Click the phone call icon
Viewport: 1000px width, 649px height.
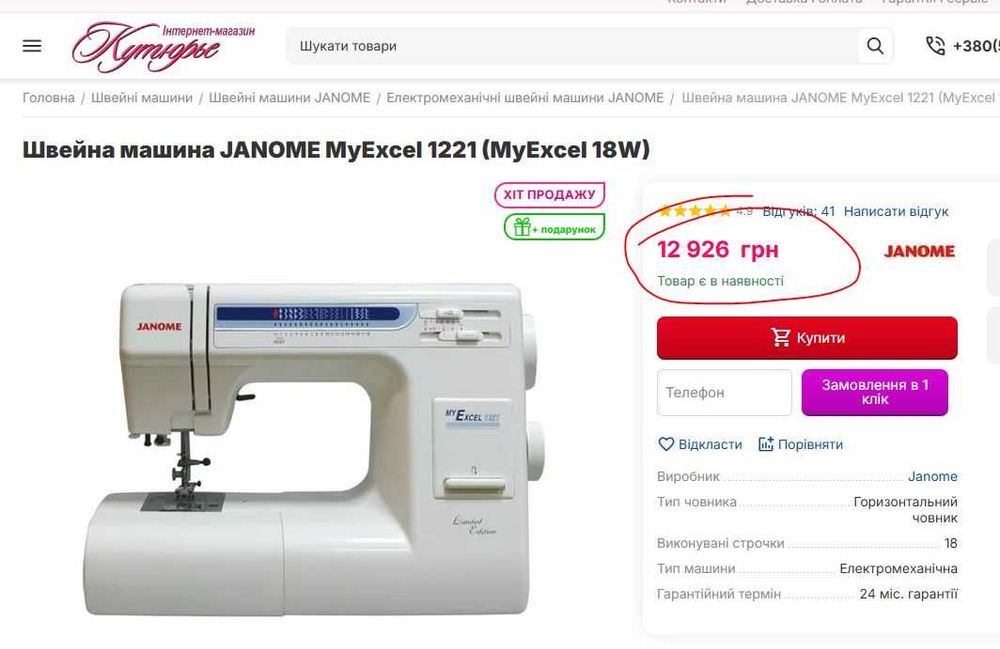click(935, 46)
